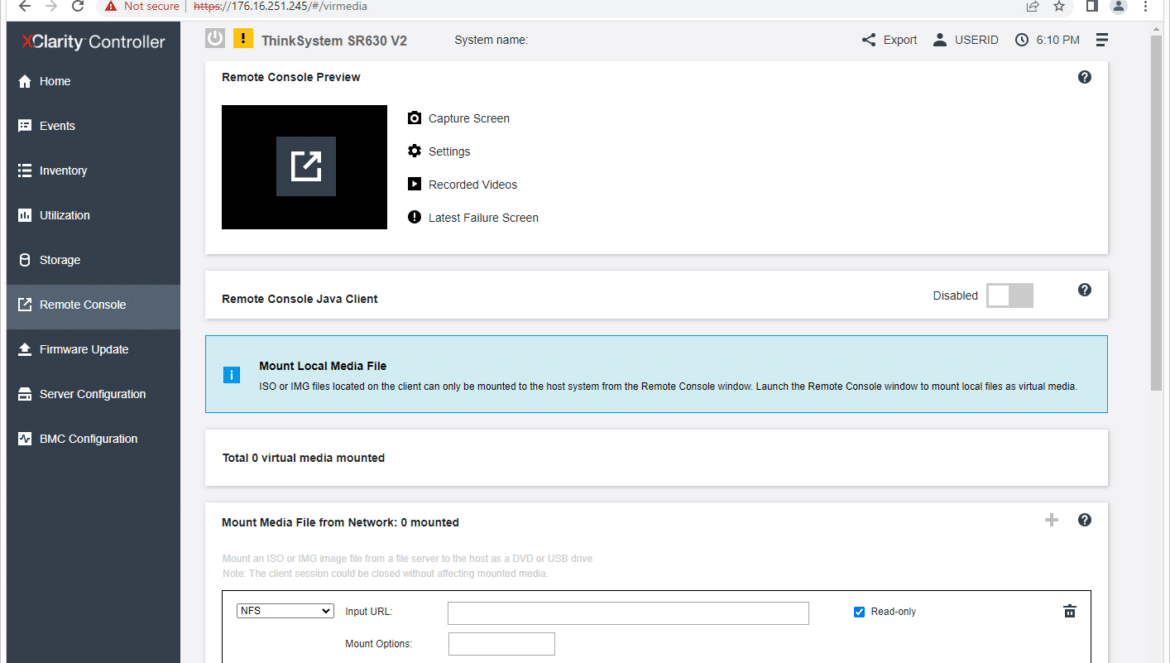Image resolution: width=1170 pixels, height=663 pixels.
Task: Launch remote console from preview thumbnail
Action: click(x=305, y=166)
